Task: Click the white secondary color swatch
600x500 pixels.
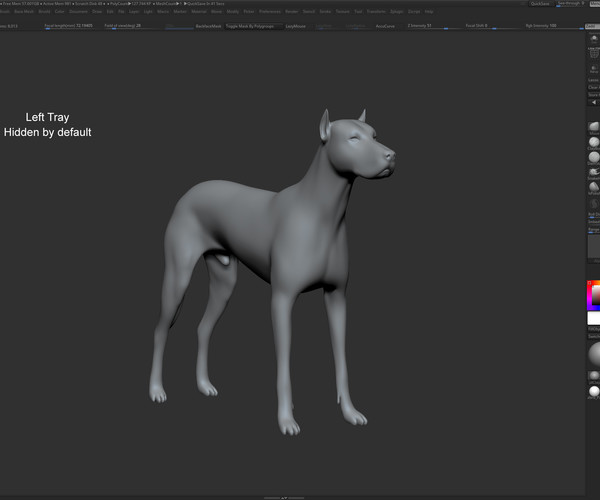Action: [x=594, y=318]
